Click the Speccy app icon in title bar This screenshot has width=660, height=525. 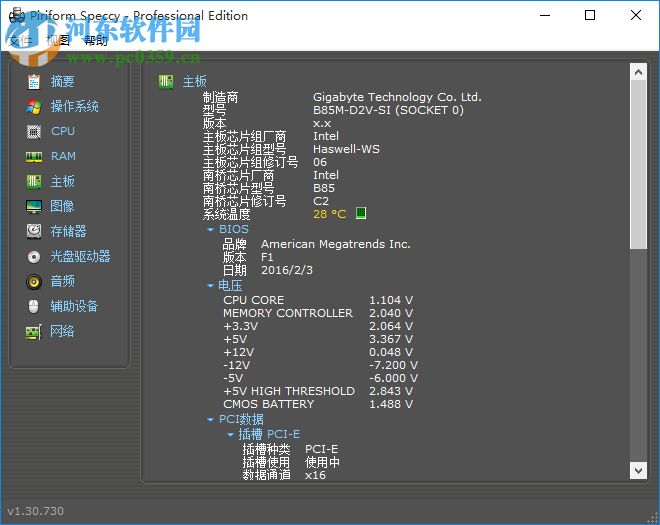pos(17,16)
